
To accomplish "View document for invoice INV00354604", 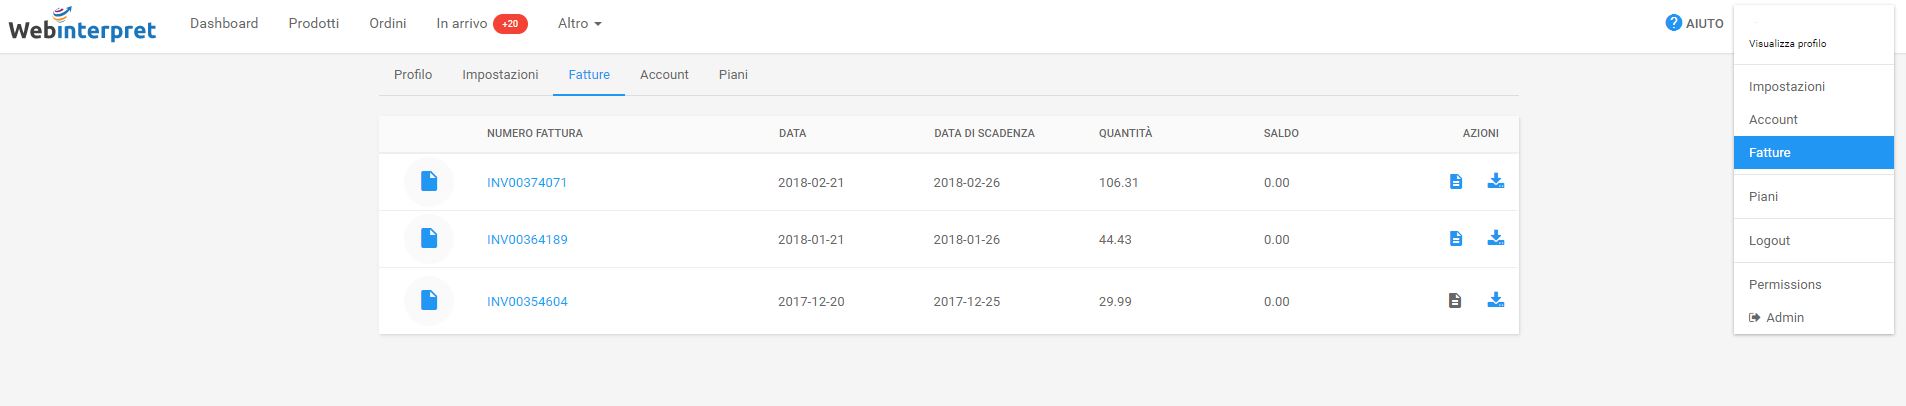I will 1455,300.
